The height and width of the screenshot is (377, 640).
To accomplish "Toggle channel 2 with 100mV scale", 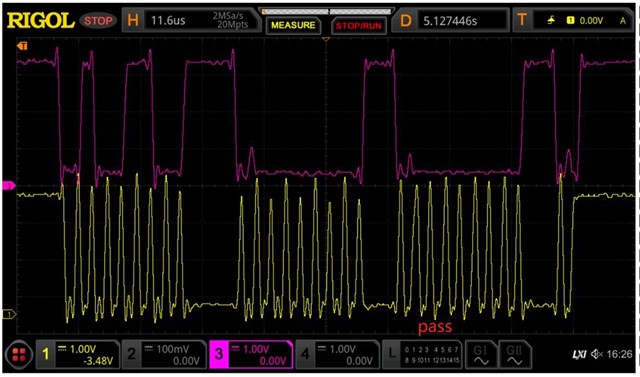I will tap(164, 355).
